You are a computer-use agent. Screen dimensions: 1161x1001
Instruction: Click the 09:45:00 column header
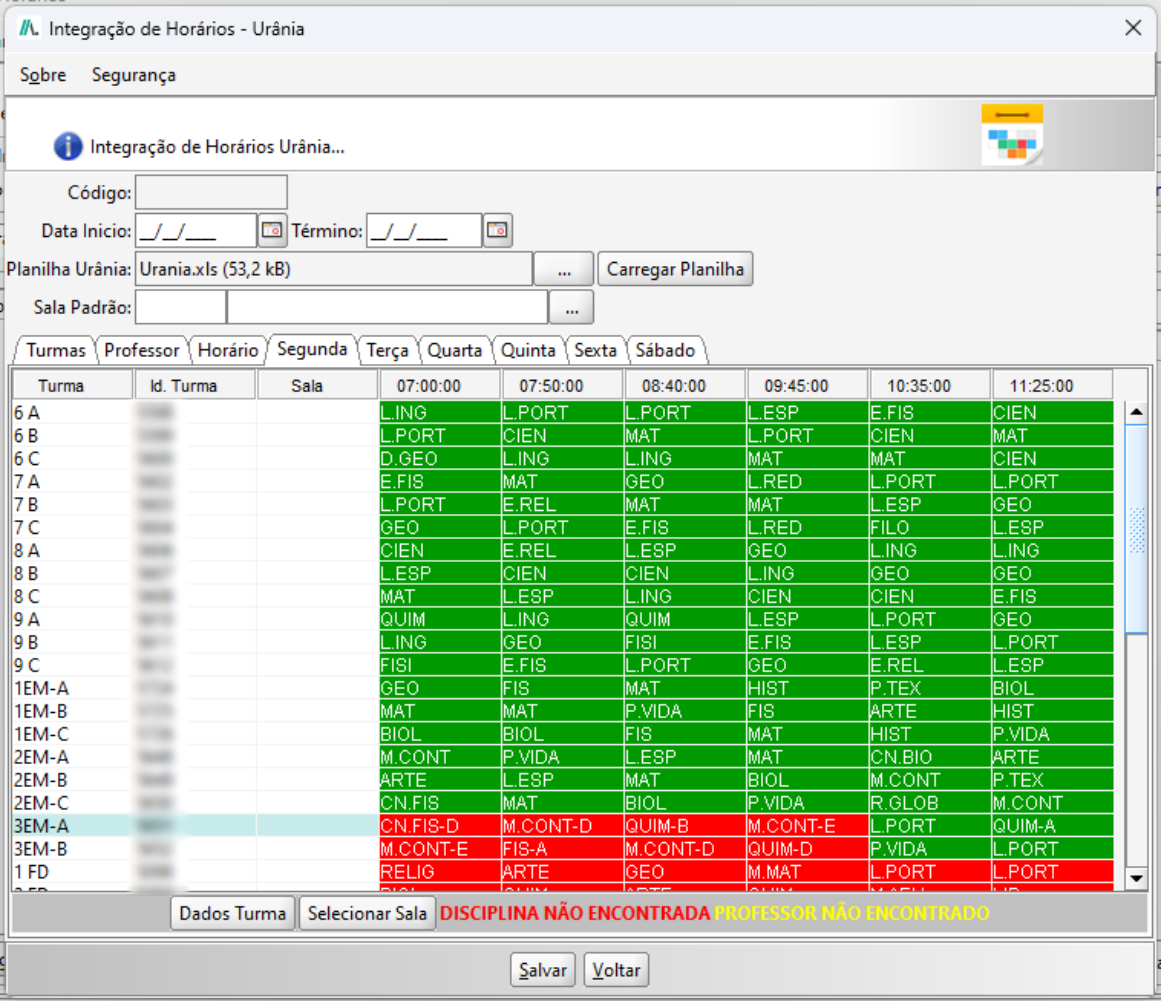tap(808, 386)
